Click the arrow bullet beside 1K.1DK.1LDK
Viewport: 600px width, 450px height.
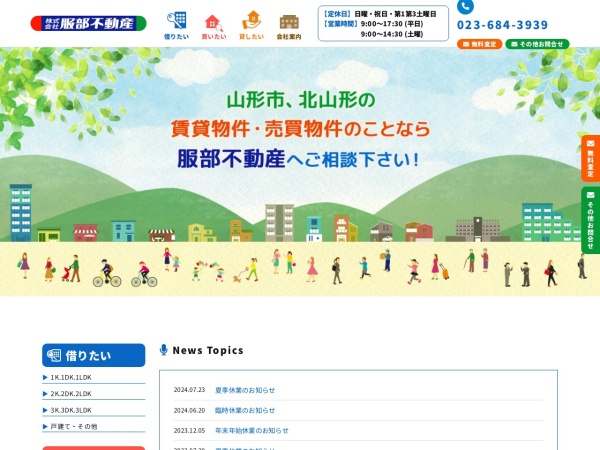[45, 377]
